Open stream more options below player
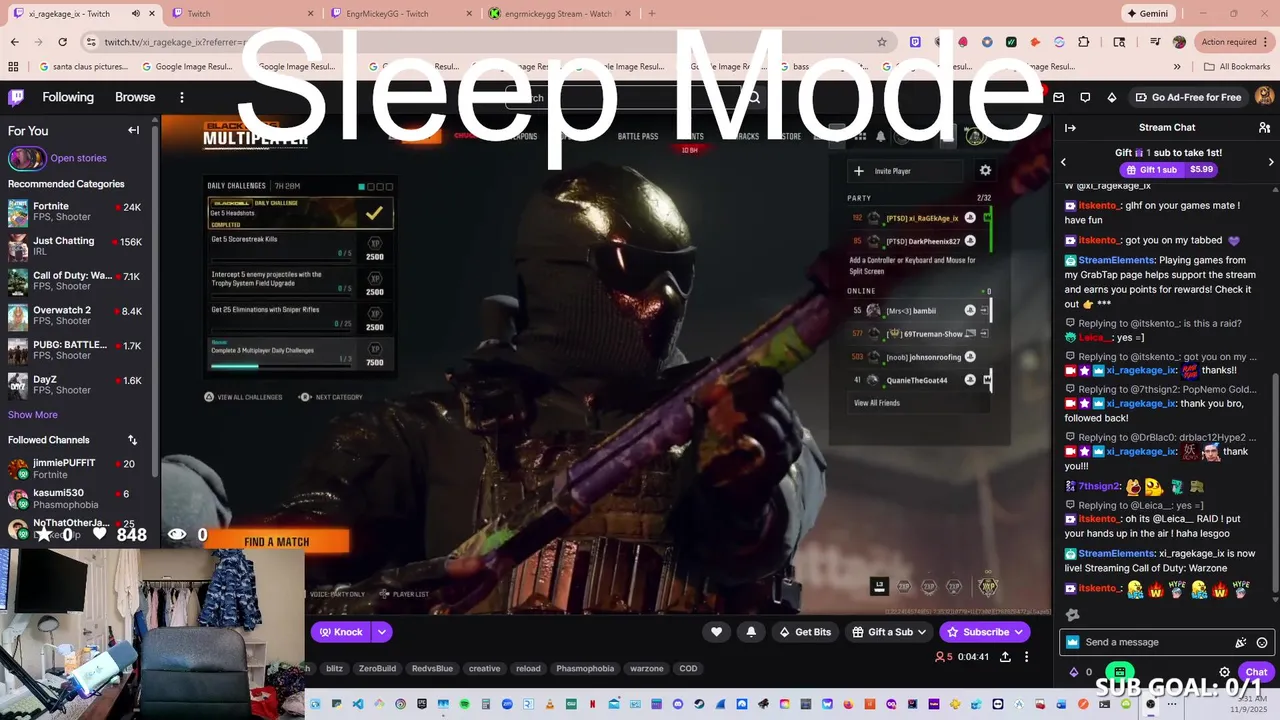 coord(1026,657)
